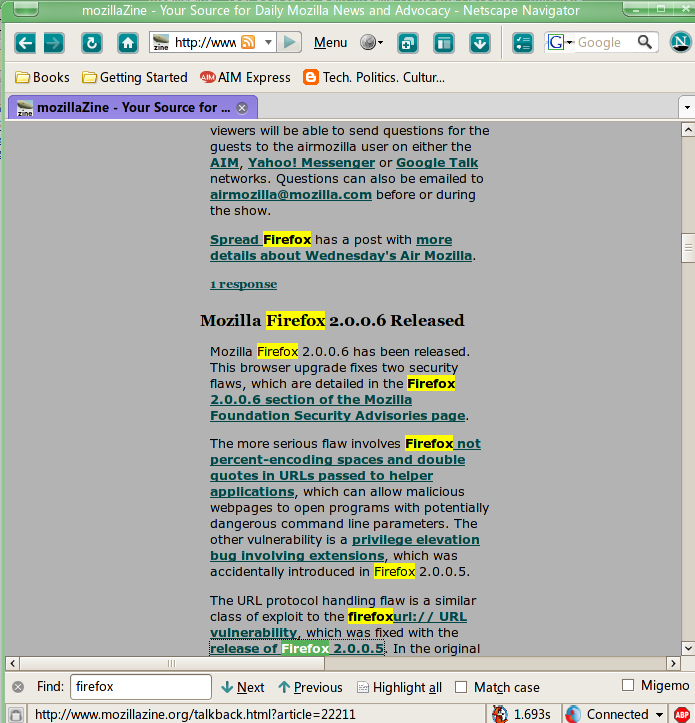695x723 pixels.
Task: Click the scroll left arrow of horizontal scrollbar
Action: [12, 664]
